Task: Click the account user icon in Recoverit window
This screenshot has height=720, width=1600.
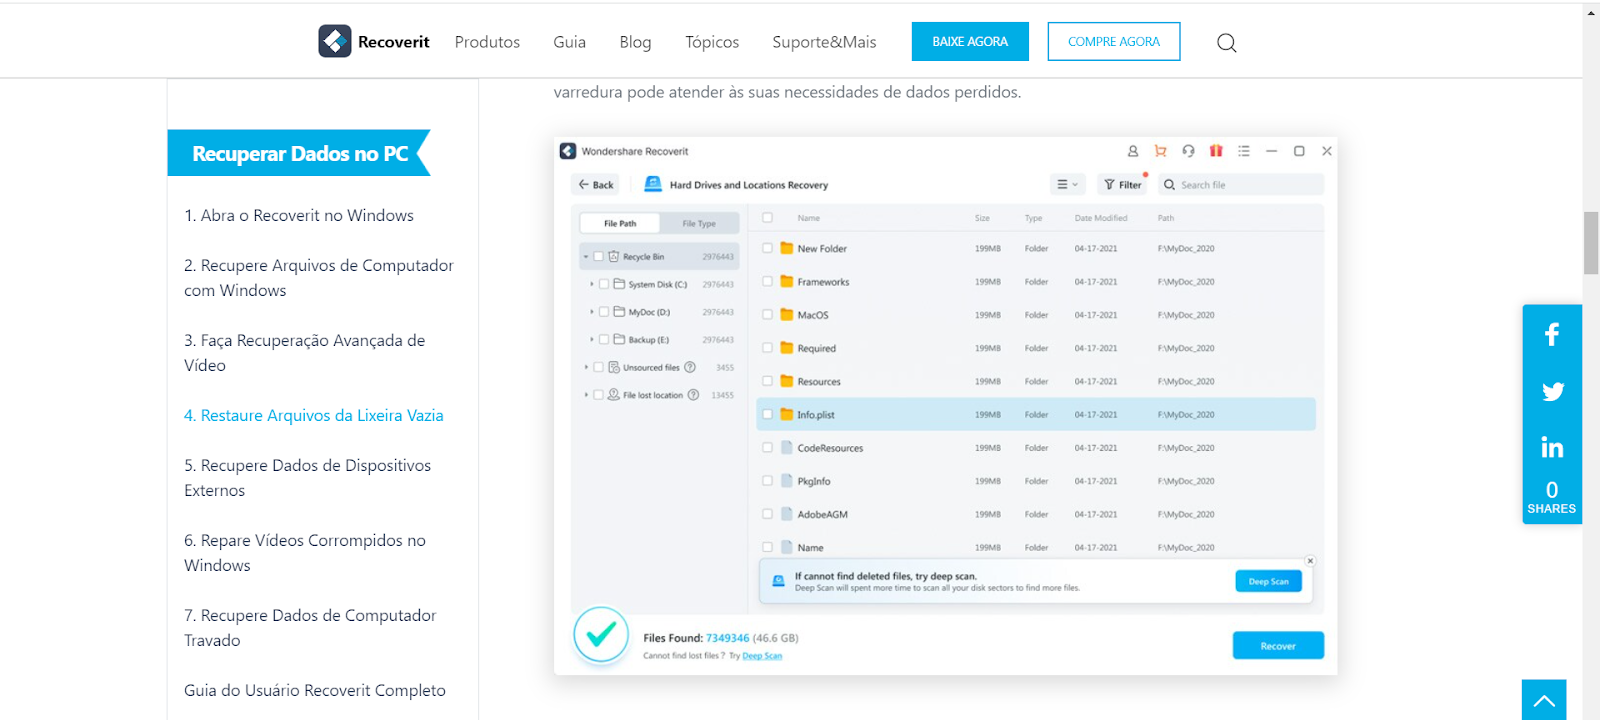Action: [x=1133, y=151]
